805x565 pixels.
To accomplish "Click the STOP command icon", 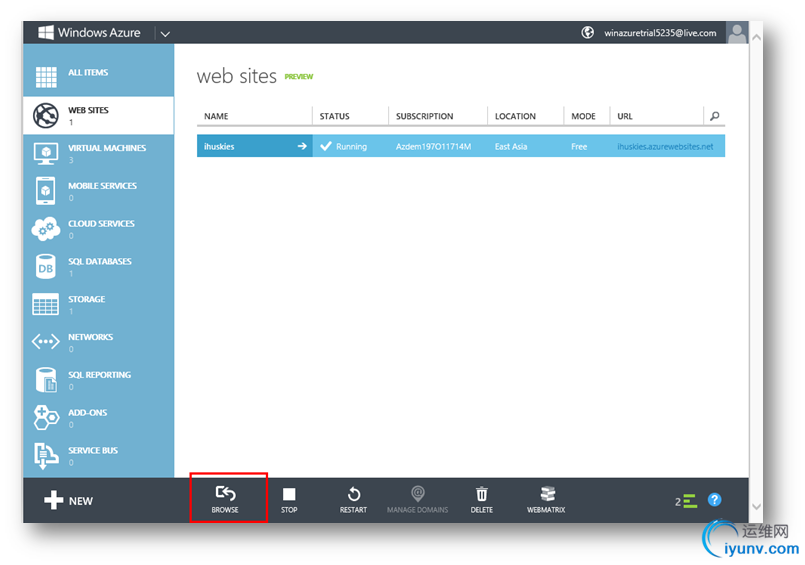I will pos(289,494).
